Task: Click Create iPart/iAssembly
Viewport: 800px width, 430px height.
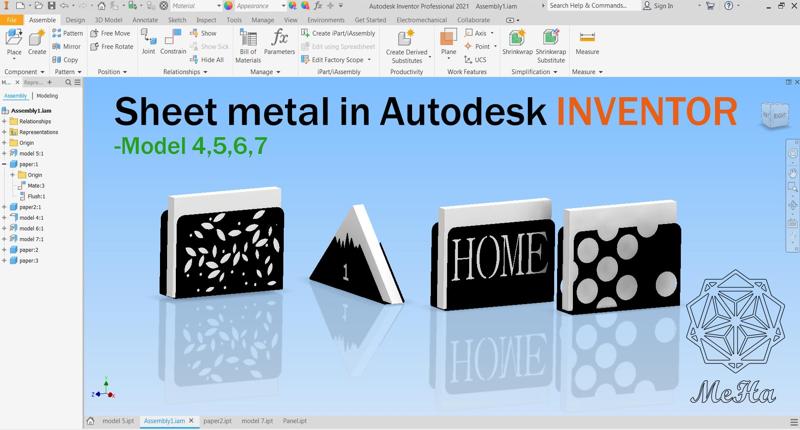Action: (x=338, y=33)
